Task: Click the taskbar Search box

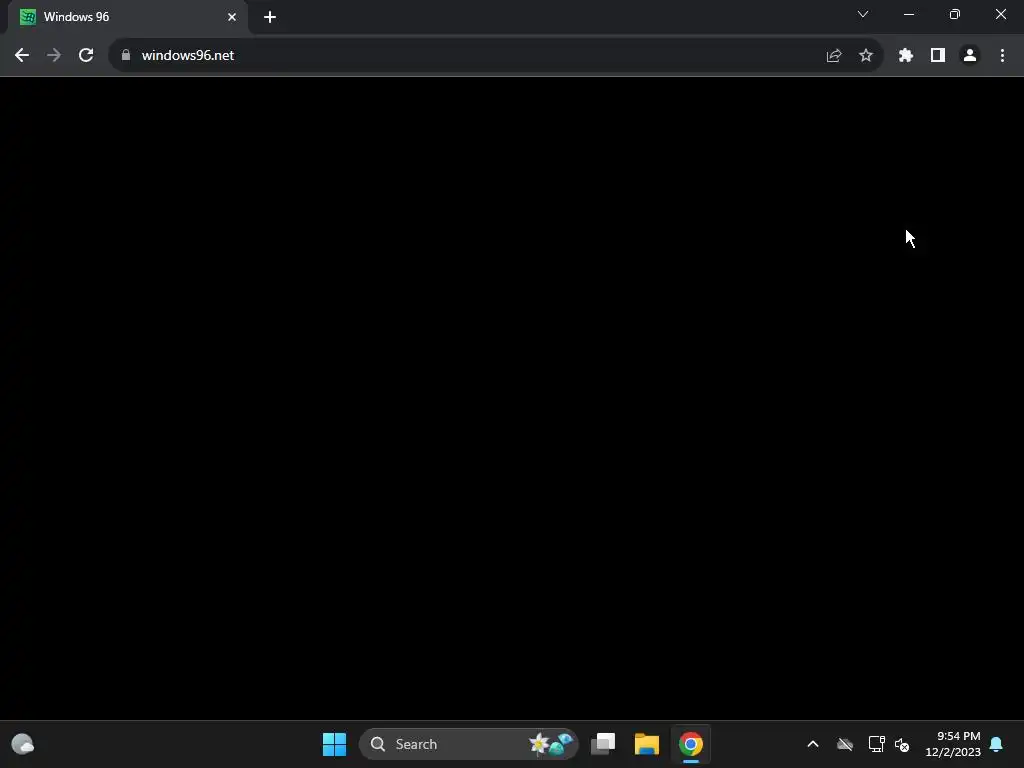Action: 469,744
